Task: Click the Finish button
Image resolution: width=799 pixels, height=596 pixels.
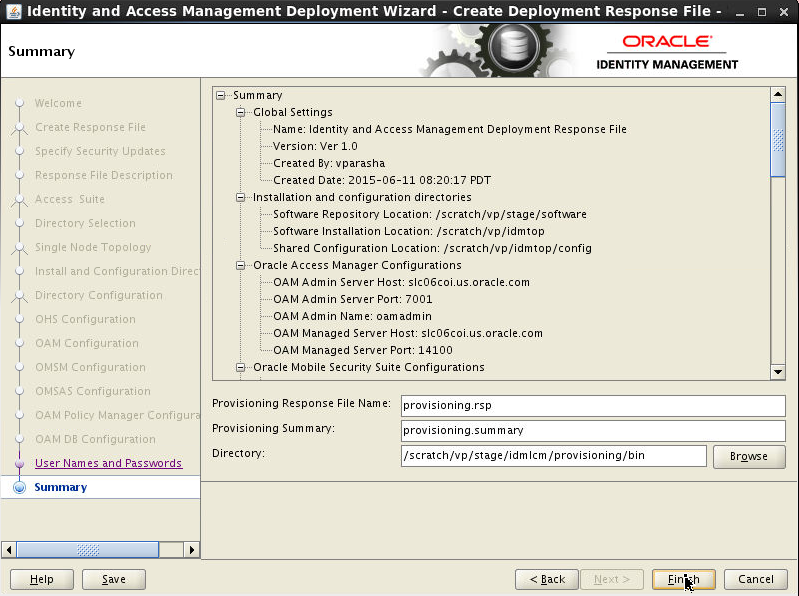Action: click(x=683, y=579)
